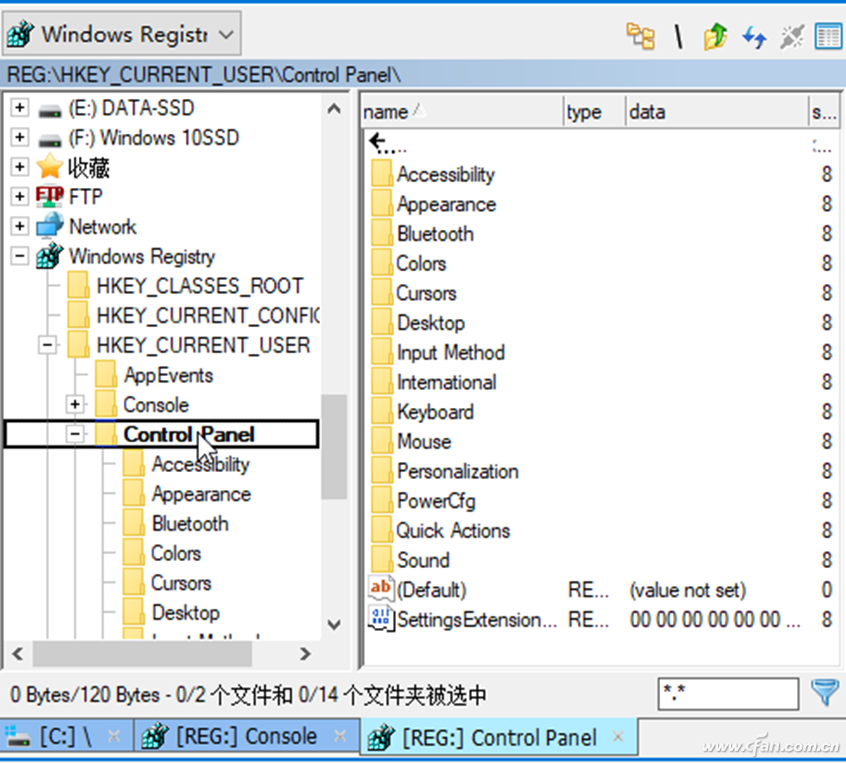Click the folder tree toolbar icon
This screenshot has width=846, height=763.
640,36
